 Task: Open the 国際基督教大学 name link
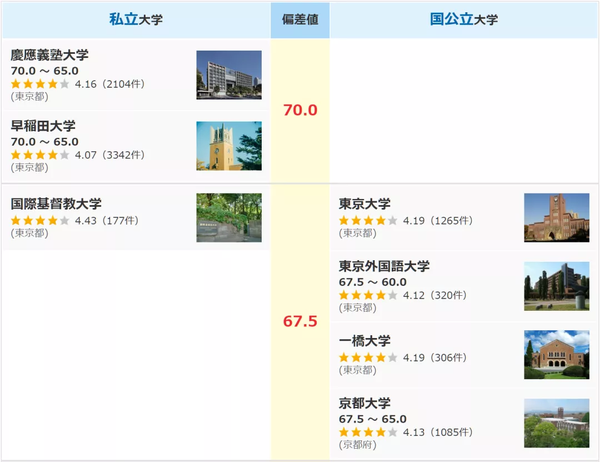click(x=56, y=204)
